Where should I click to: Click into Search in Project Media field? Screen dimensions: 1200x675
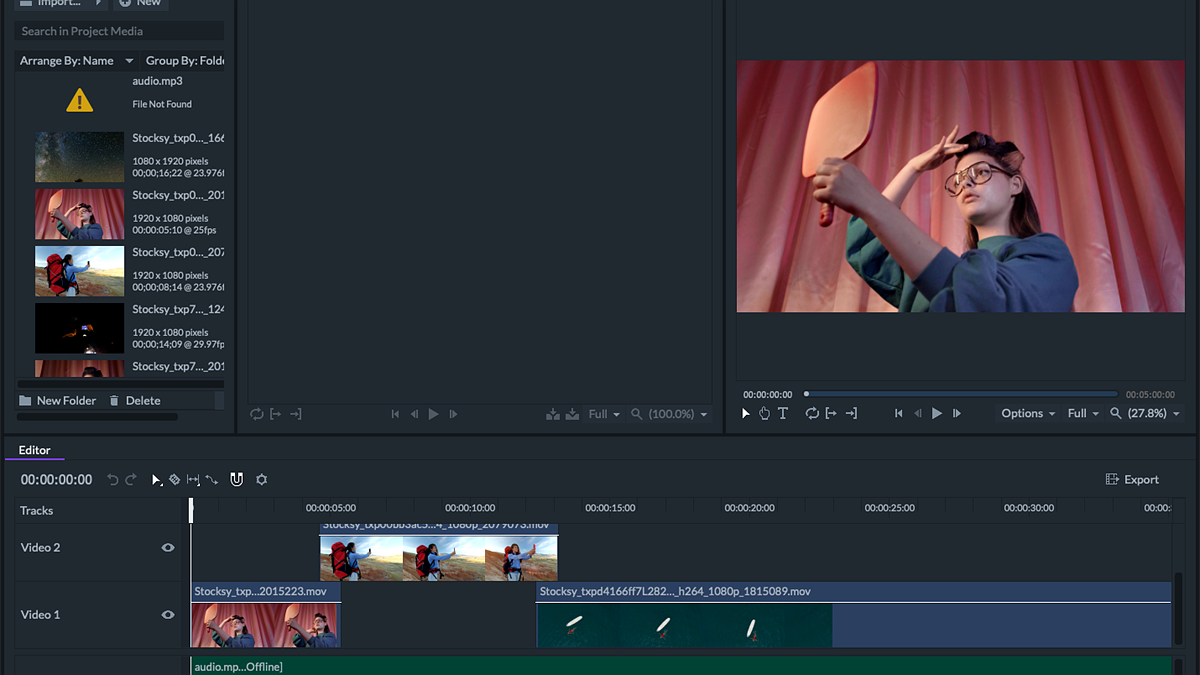[x=120, y=31]
